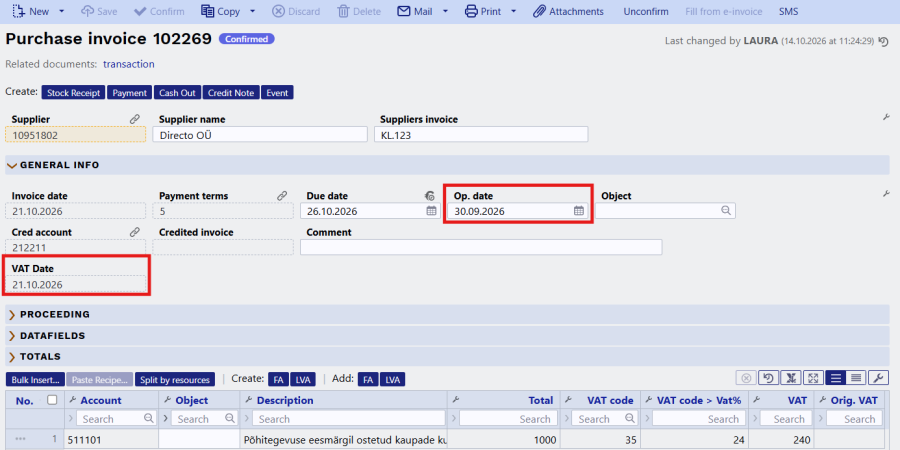Tick the select-all checkbox in No. column
This screenshot has width=900, height=450.
[52, 399]
